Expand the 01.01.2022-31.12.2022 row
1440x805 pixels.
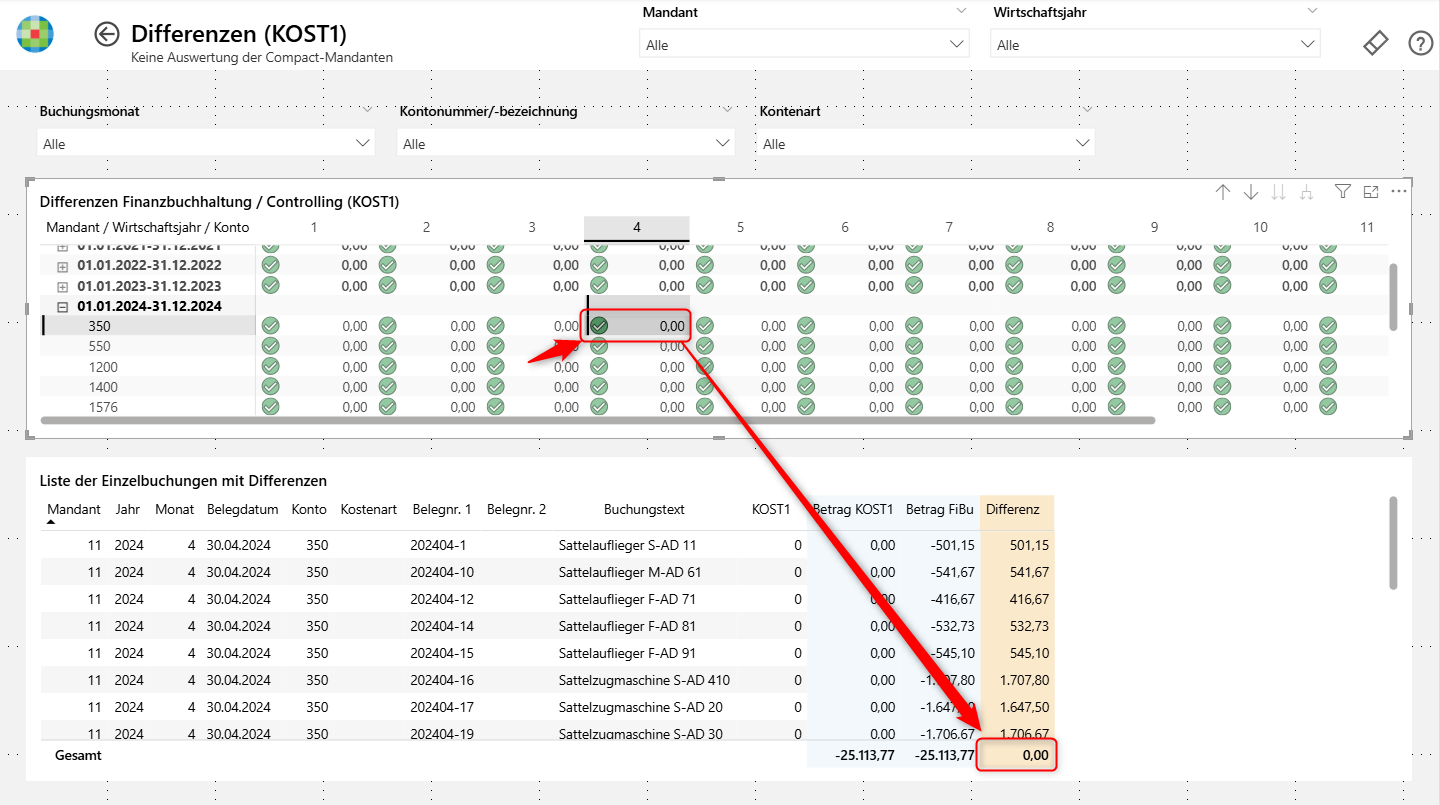(62, 266)
